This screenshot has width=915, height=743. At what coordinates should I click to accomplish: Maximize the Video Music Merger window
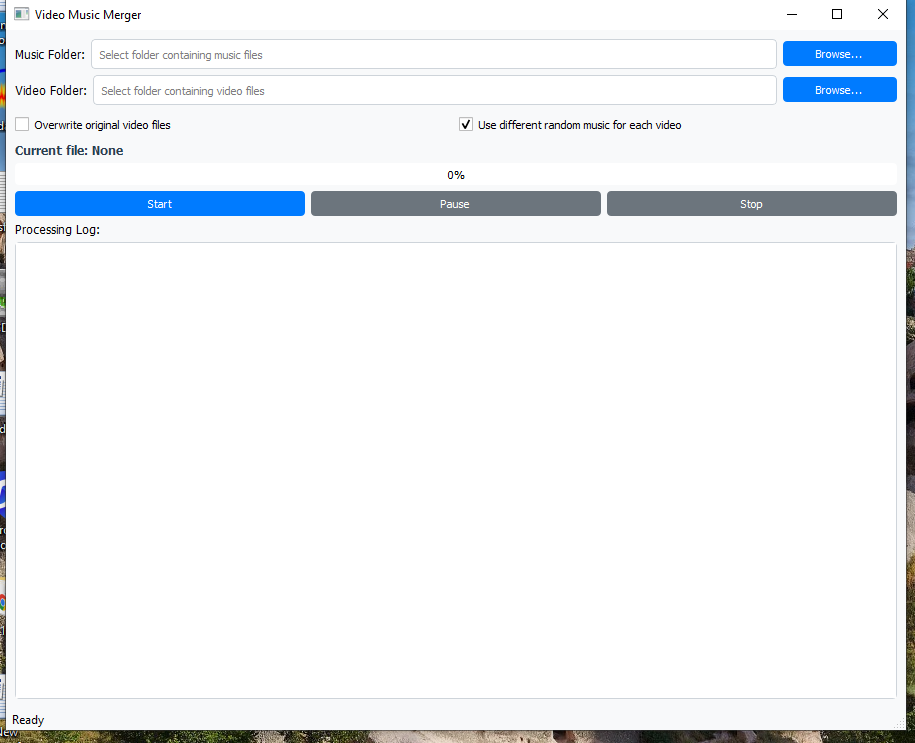click(x=837, y=15)
